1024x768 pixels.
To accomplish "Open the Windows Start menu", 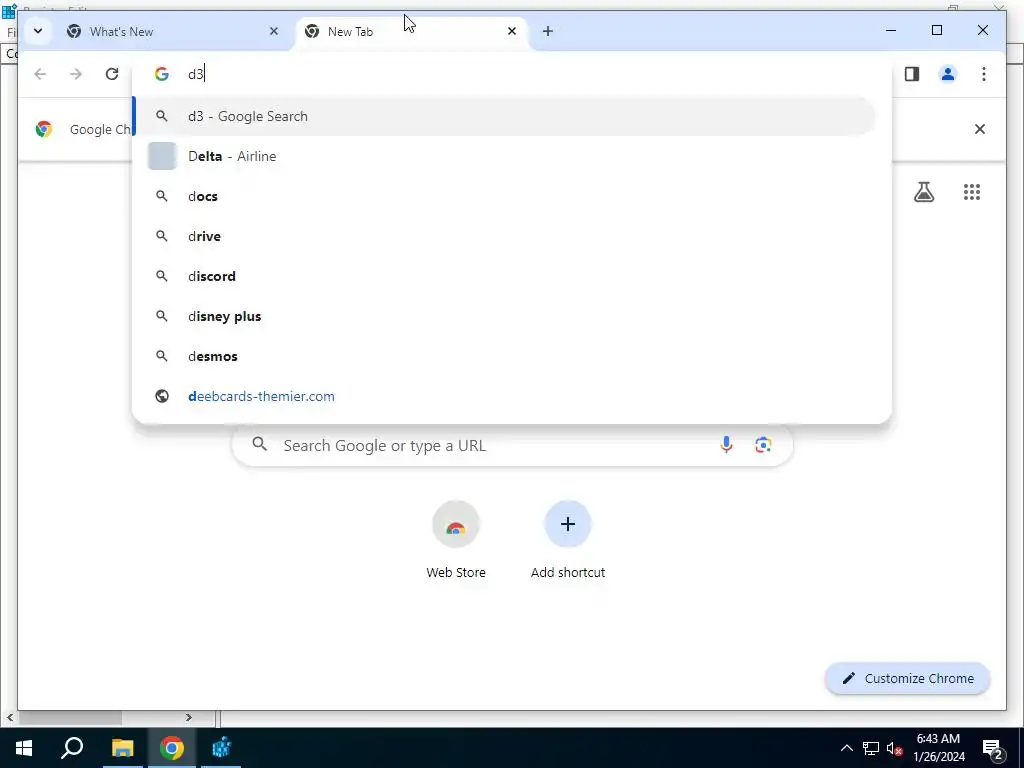I will [x=24, y=748].
